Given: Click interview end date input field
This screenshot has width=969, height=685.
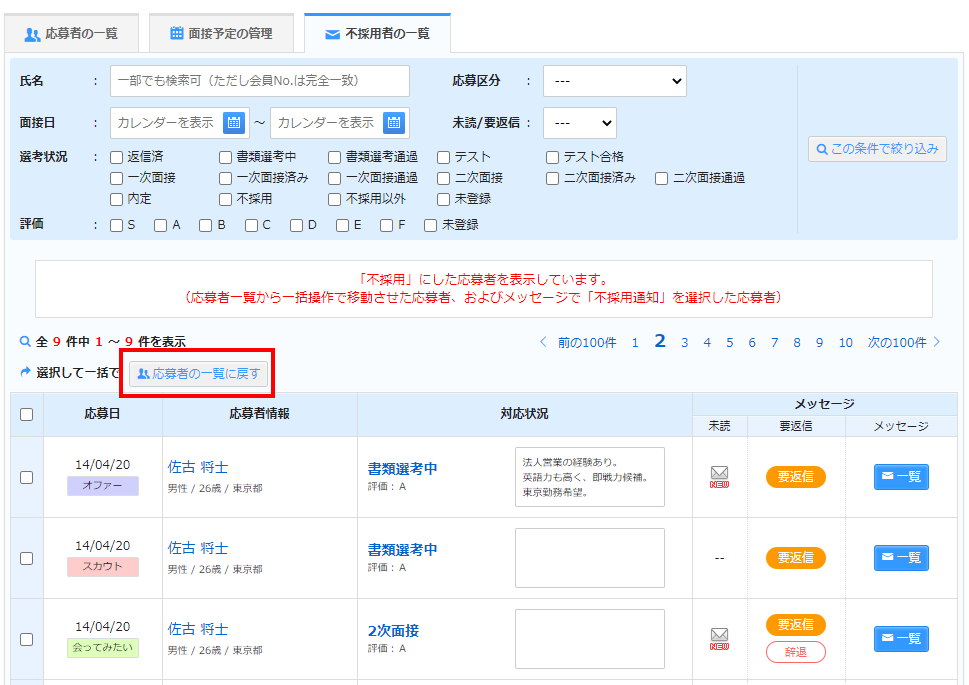Looking at the screenshot, I should pos(340,122).
